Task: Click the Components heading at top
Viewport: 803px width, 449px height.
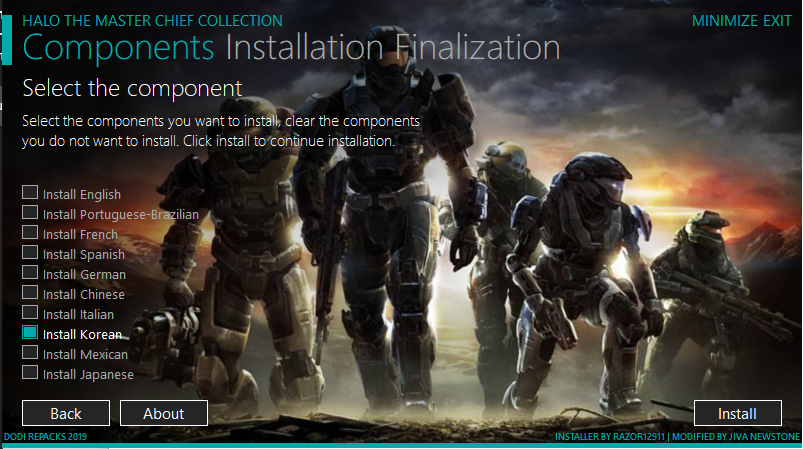Action: pyautogui.click(x=118, y=48)
